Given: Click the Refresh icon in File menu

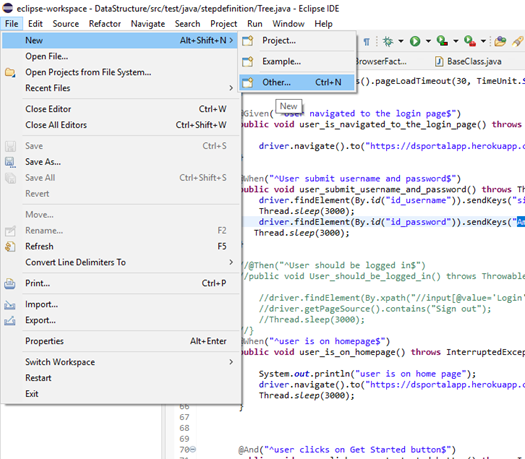Looking at the screenshot, I should pos(10,247).
